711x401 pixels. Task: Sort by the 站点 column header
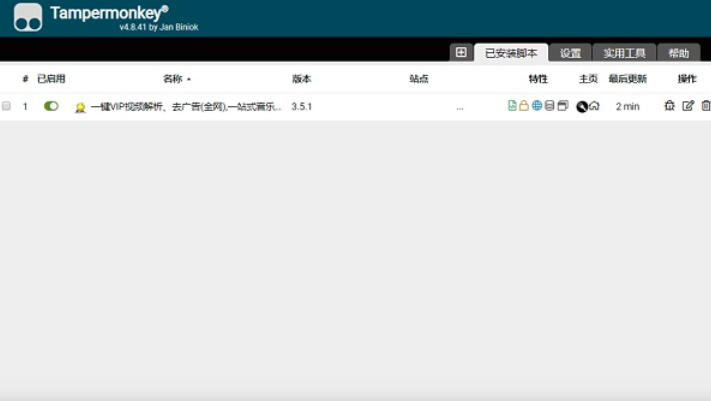[419, 79]
